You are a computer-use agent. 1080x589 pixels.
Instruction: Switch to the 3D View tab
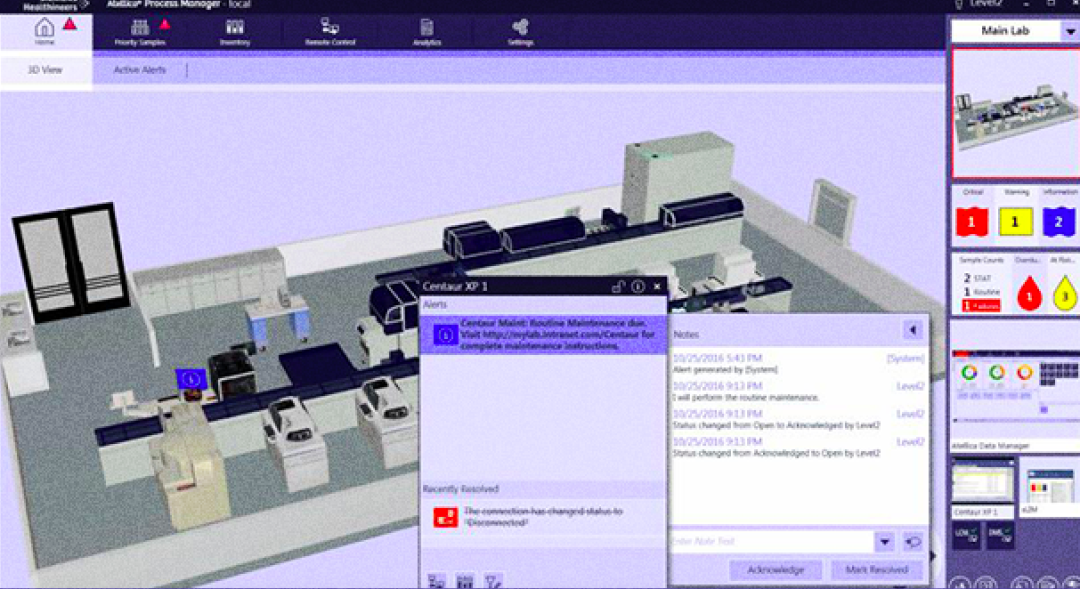tap(45, 70)
